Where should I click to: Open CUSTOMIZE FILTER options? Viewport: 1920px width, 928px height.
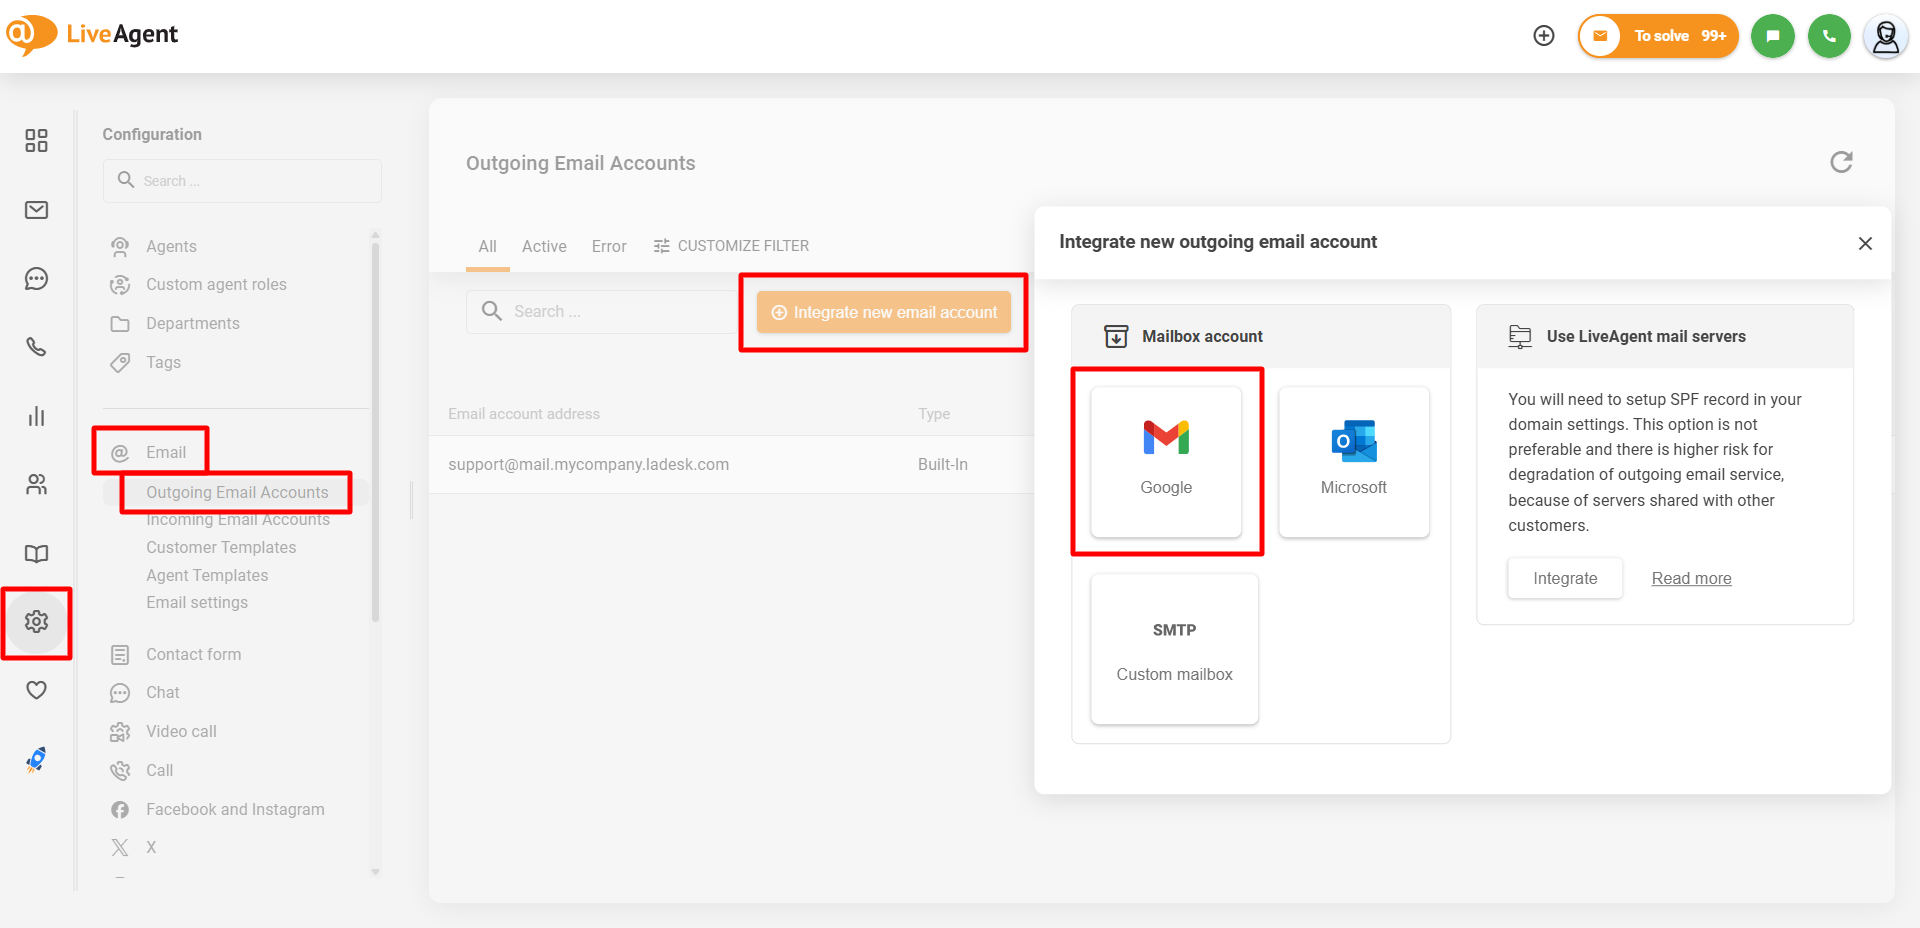(x=731, y=246)
